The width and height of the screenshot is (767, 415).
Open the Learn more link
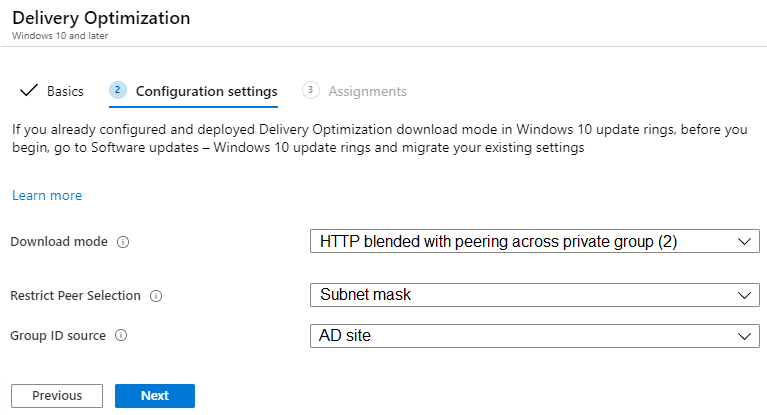pyautogui.click(x=47, y=195)
